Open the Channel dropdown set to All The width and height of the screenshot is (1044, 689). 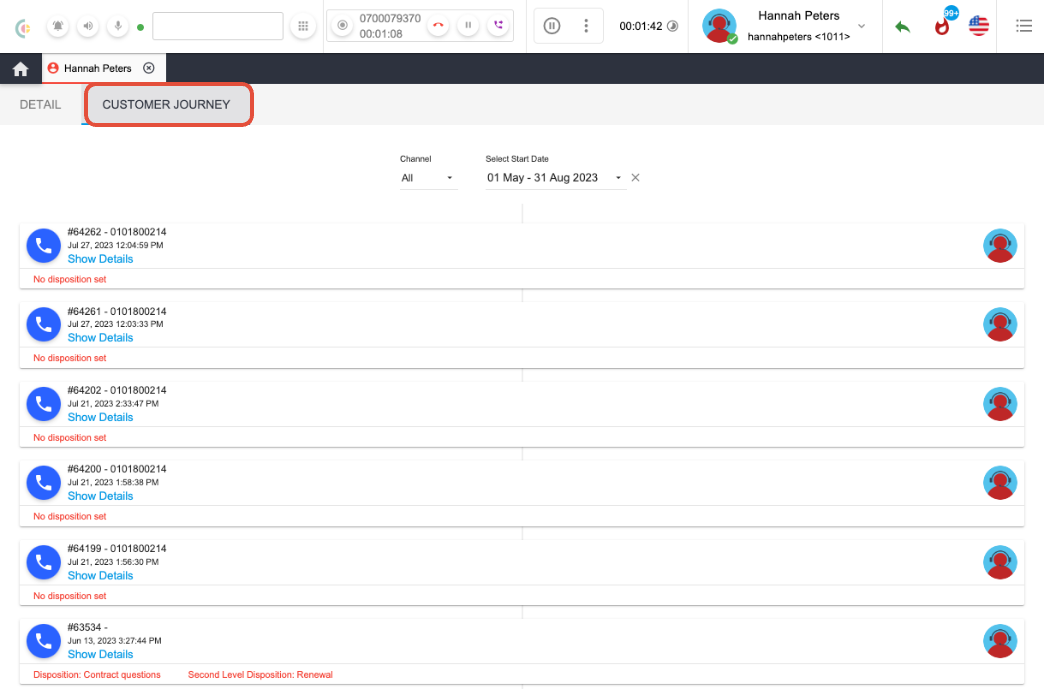428,178
